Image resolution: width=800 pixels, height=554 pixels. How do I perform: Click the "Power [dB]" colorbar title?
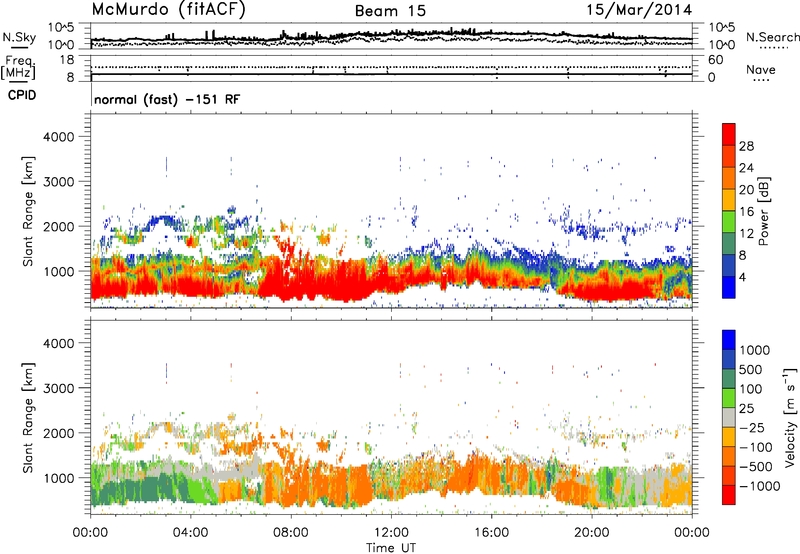pos(764,211)
